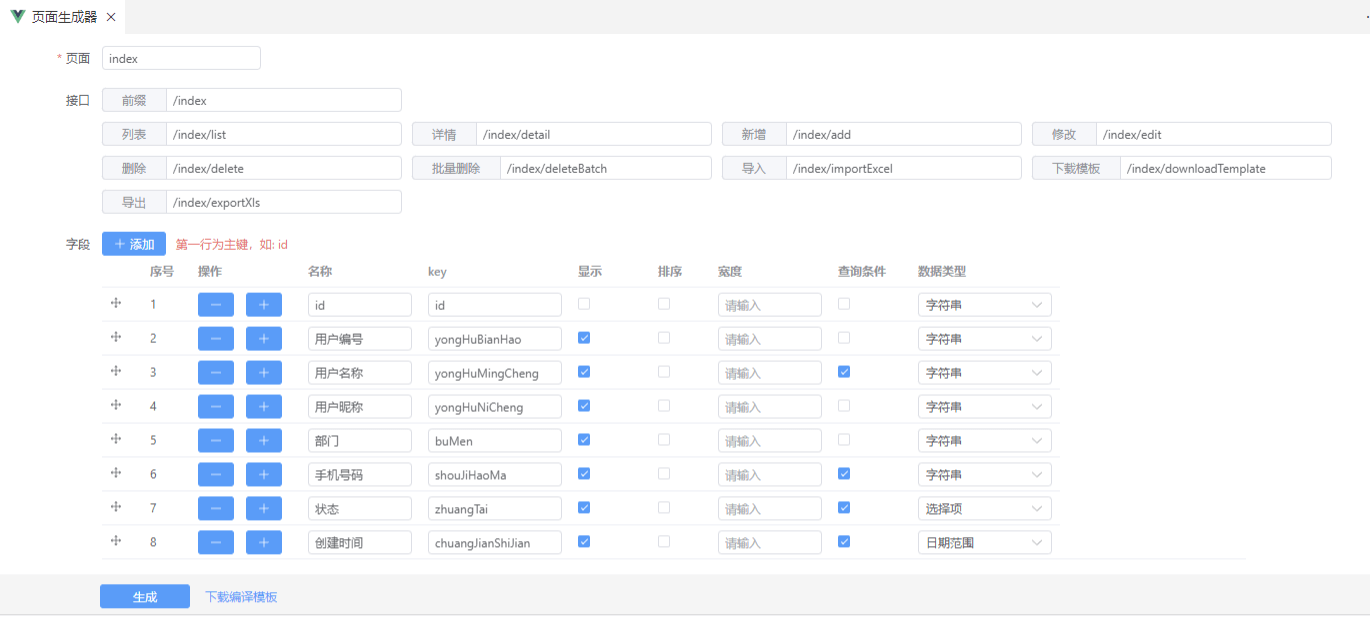Uncheck 显示 checkbox for 用户编号 row
This screenshot has width=1370, height=618.
click(x=584, y=338)
